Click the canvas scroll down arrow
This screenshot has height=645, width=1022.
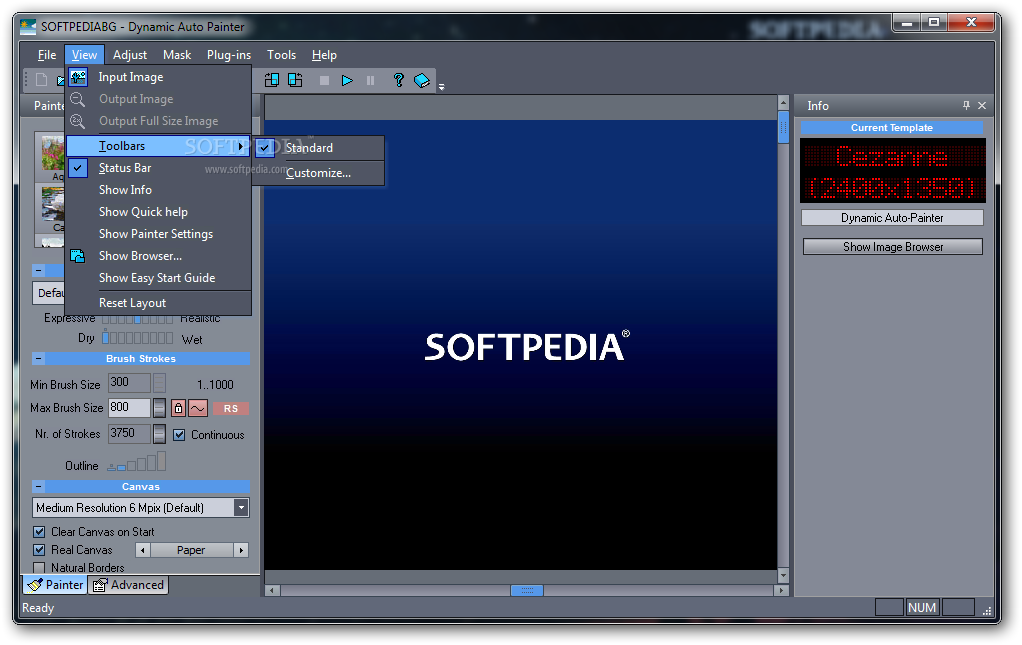click(783, 576)
